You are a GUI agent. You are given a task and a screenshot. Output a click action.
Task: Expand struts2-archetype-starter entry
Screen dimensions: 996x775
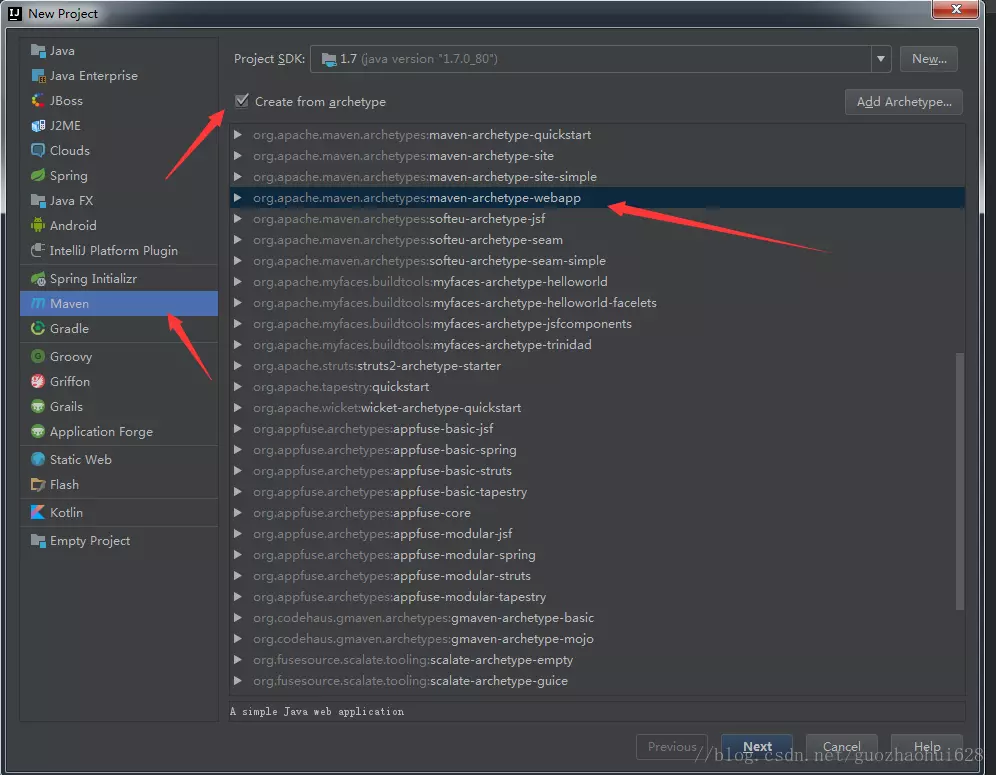[238, 366]
